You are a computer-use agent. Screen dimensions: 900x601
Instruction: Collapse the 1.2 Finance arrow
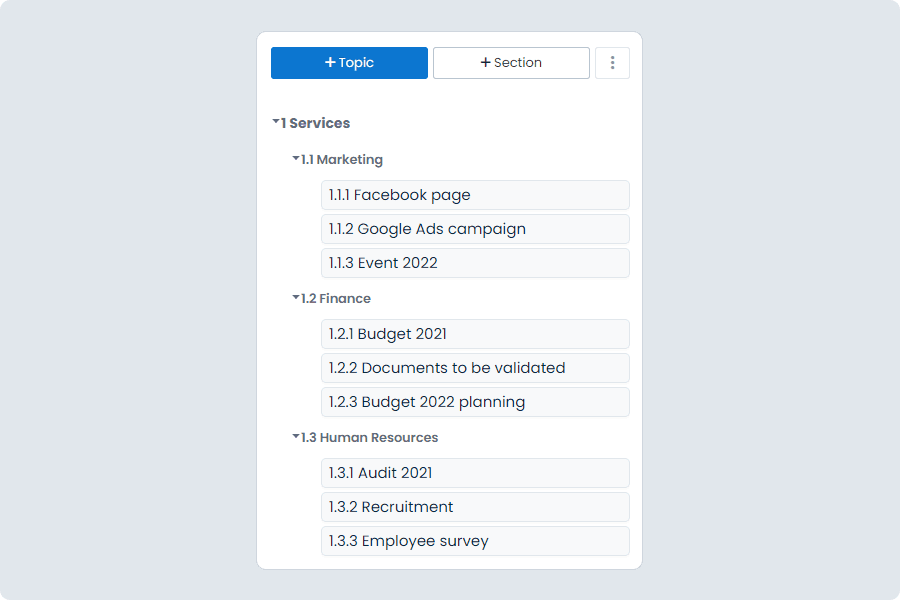pos(296,298)
